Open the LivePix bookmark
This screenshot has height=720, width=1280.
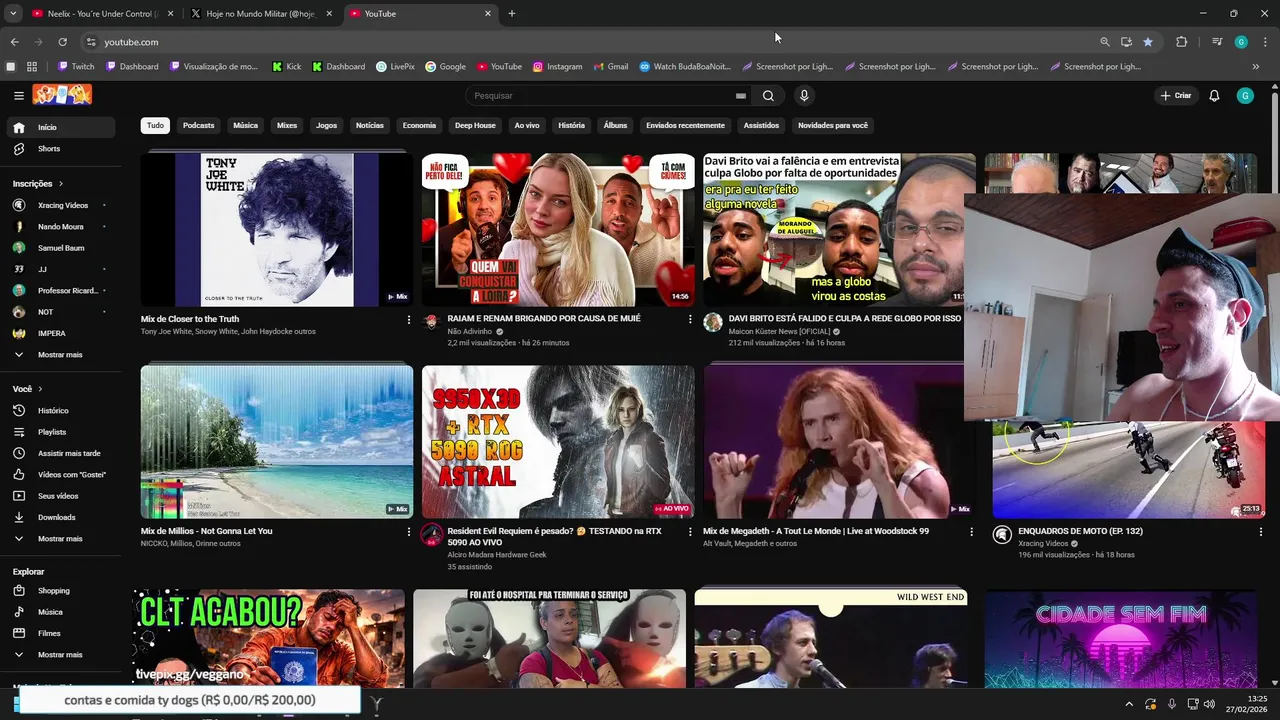point(395,67)
